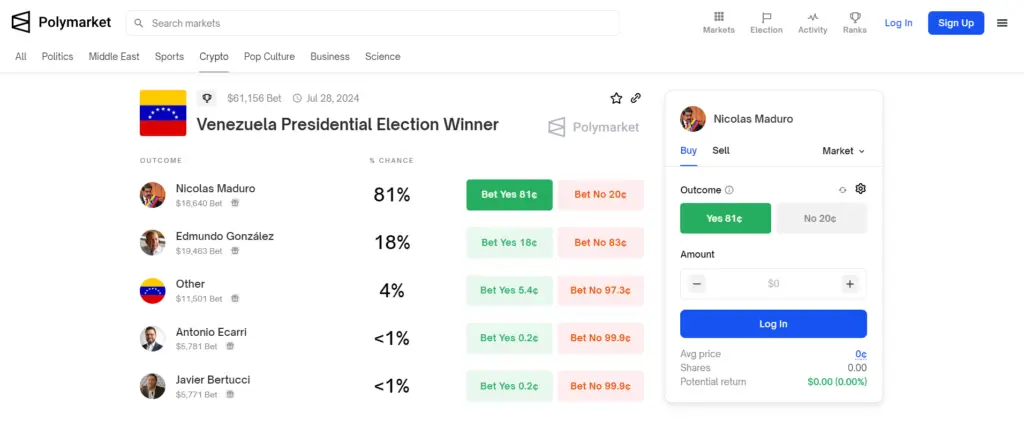Expand the Market order type dropdown
Viewport: 1024px width, 428px height.
[843, 151]
